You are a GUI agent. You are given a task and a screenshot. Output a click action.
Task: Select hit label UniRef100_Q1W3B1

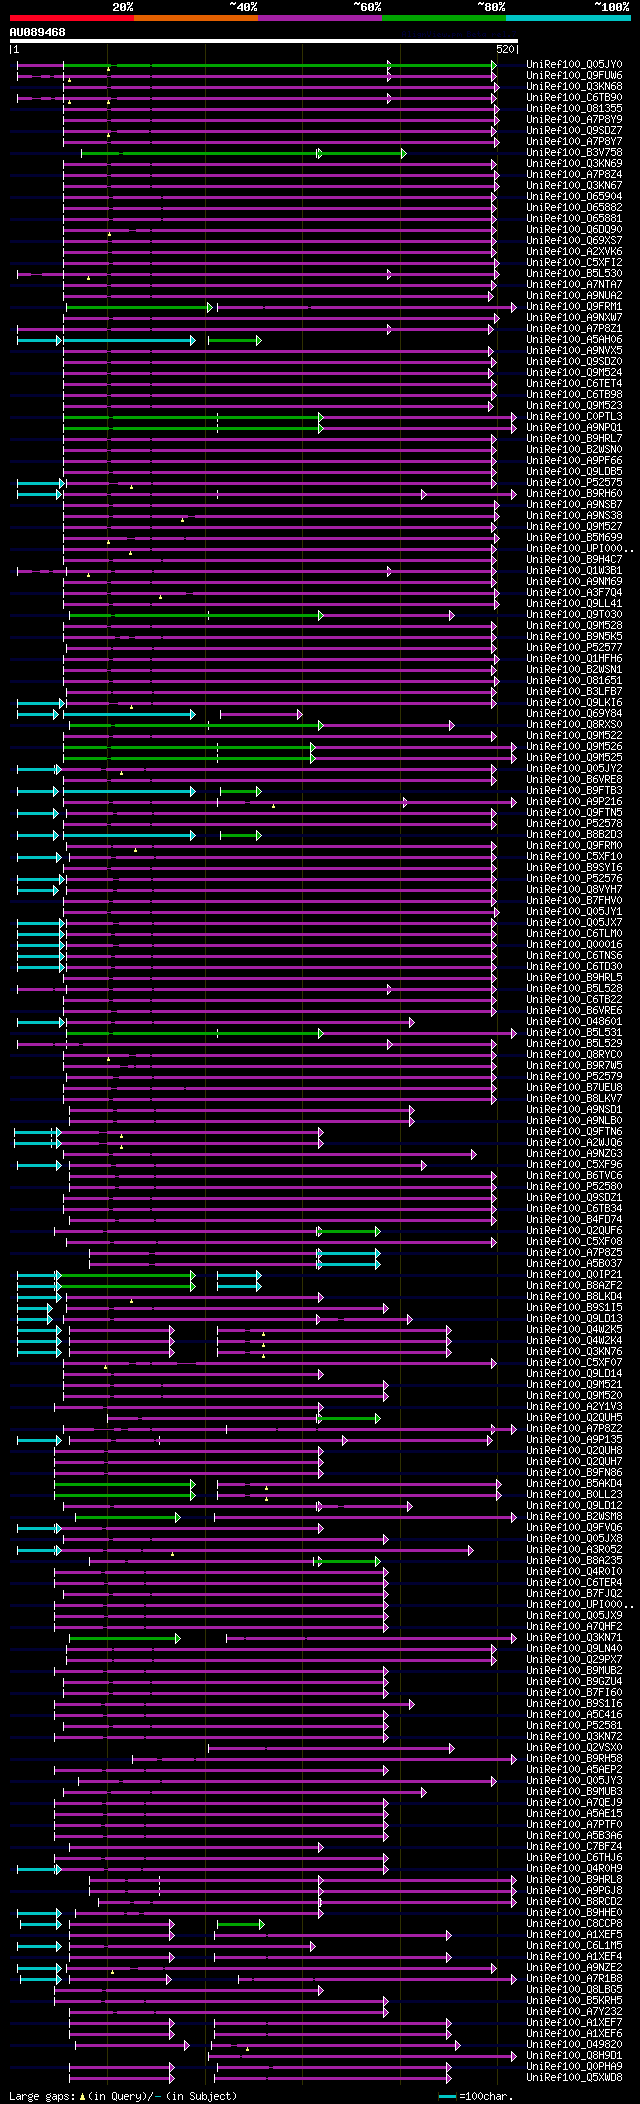574,571
